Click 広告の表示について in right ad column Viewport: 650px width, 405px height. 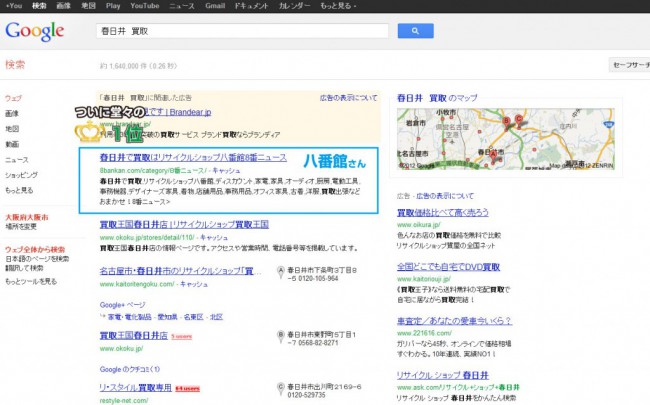coord(445,196)
